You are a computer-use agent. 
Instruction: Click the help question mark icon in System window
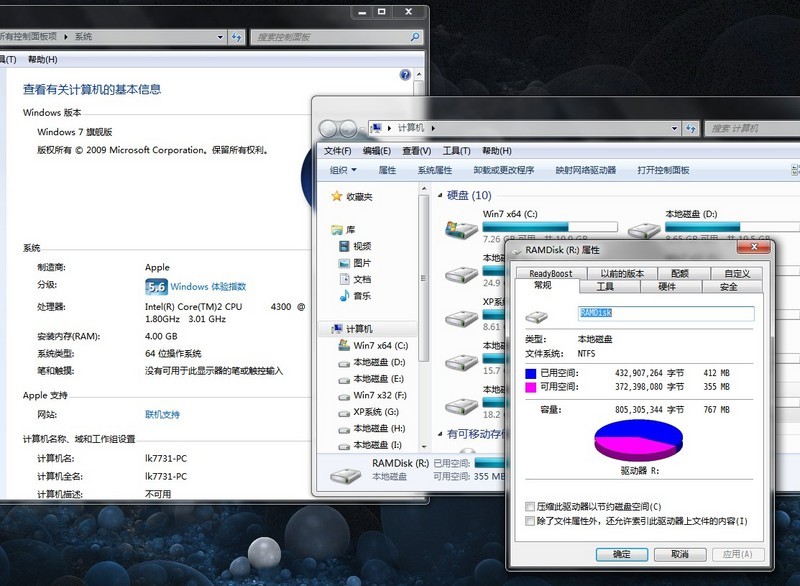pos(405,75)
